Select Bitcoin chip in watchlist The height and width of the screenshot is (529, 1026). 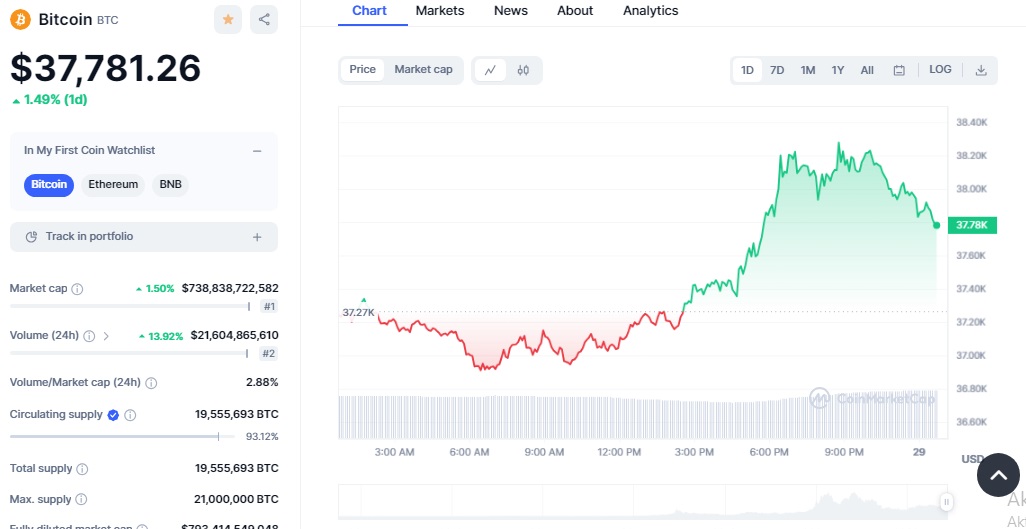coord(49,185)
